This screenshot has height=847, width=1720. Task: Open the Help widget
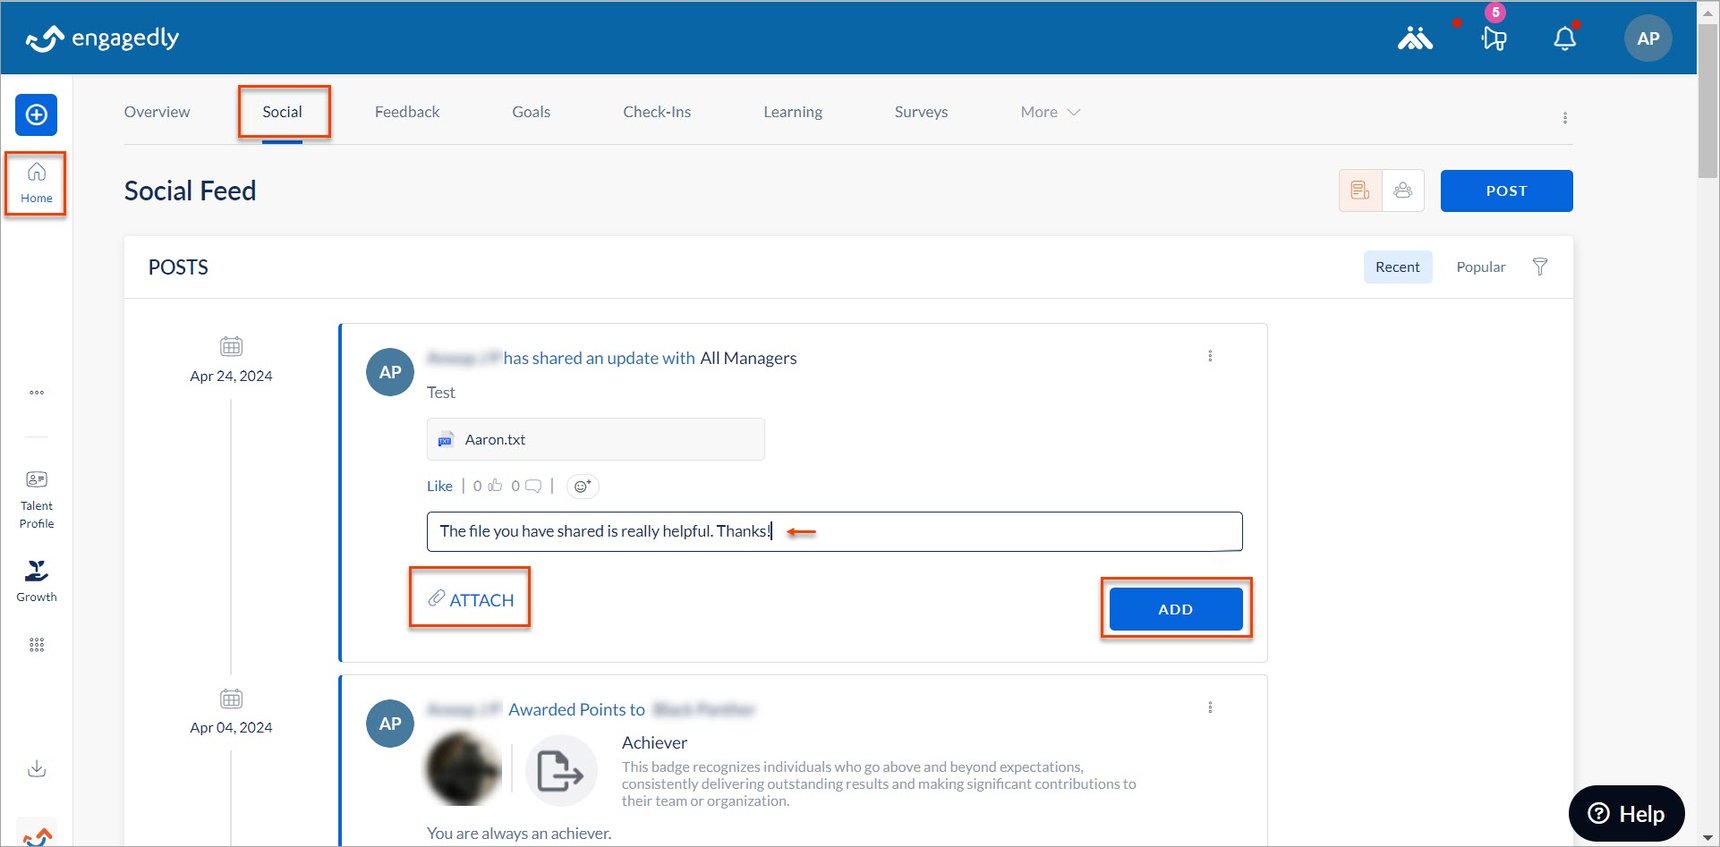1627,814
